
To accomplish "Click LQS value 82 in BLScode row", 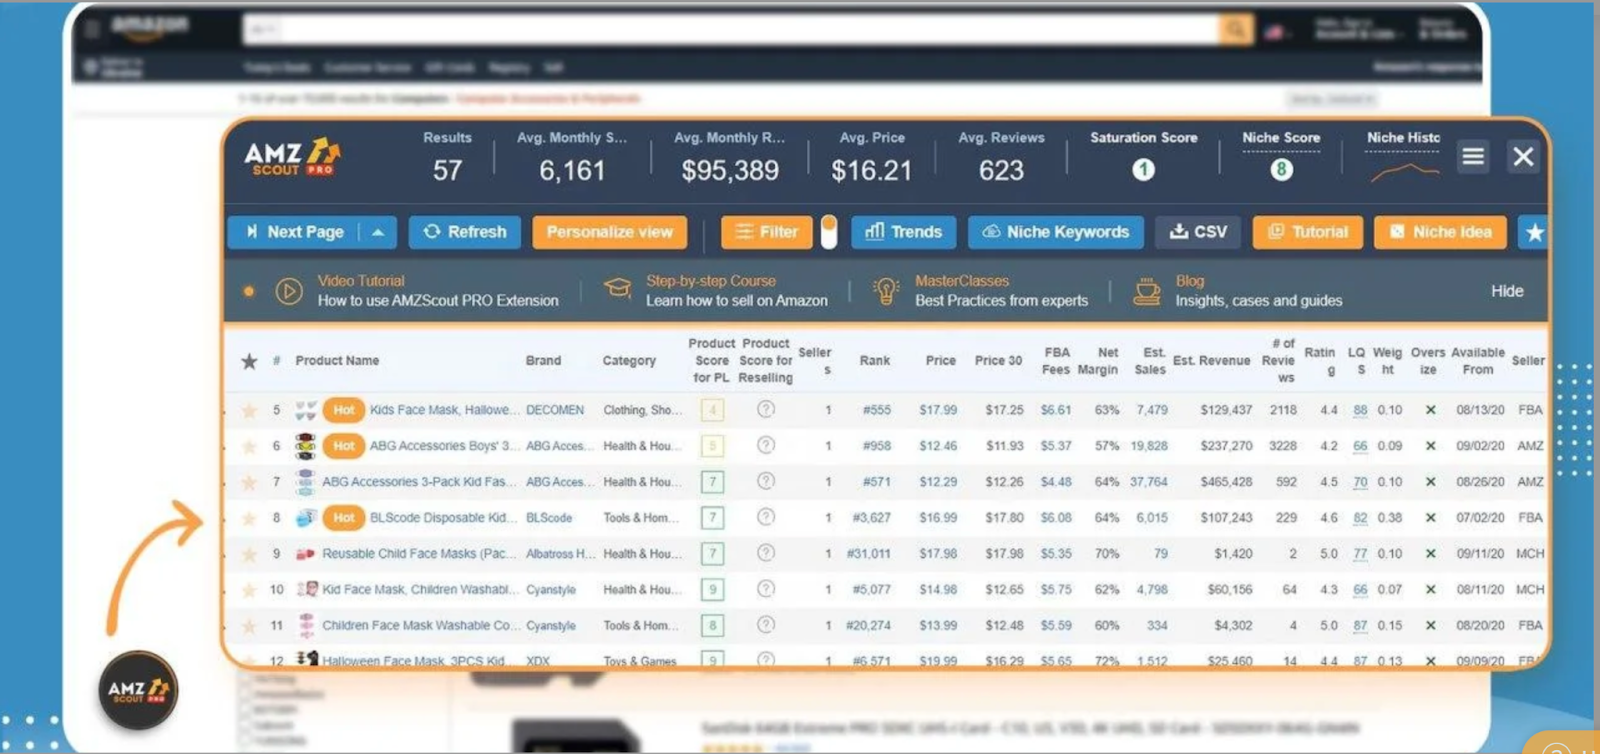I will [1360, 518].
